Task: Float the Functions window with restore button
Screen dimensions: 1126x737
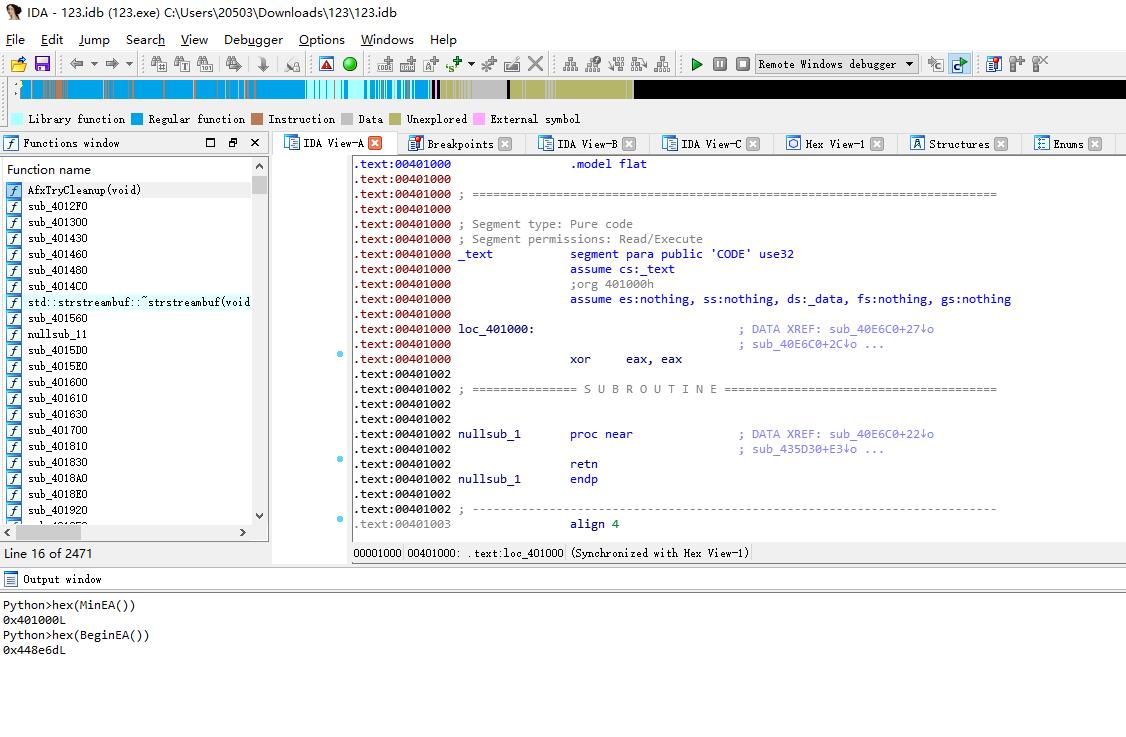Action: (x=233, y=143)
